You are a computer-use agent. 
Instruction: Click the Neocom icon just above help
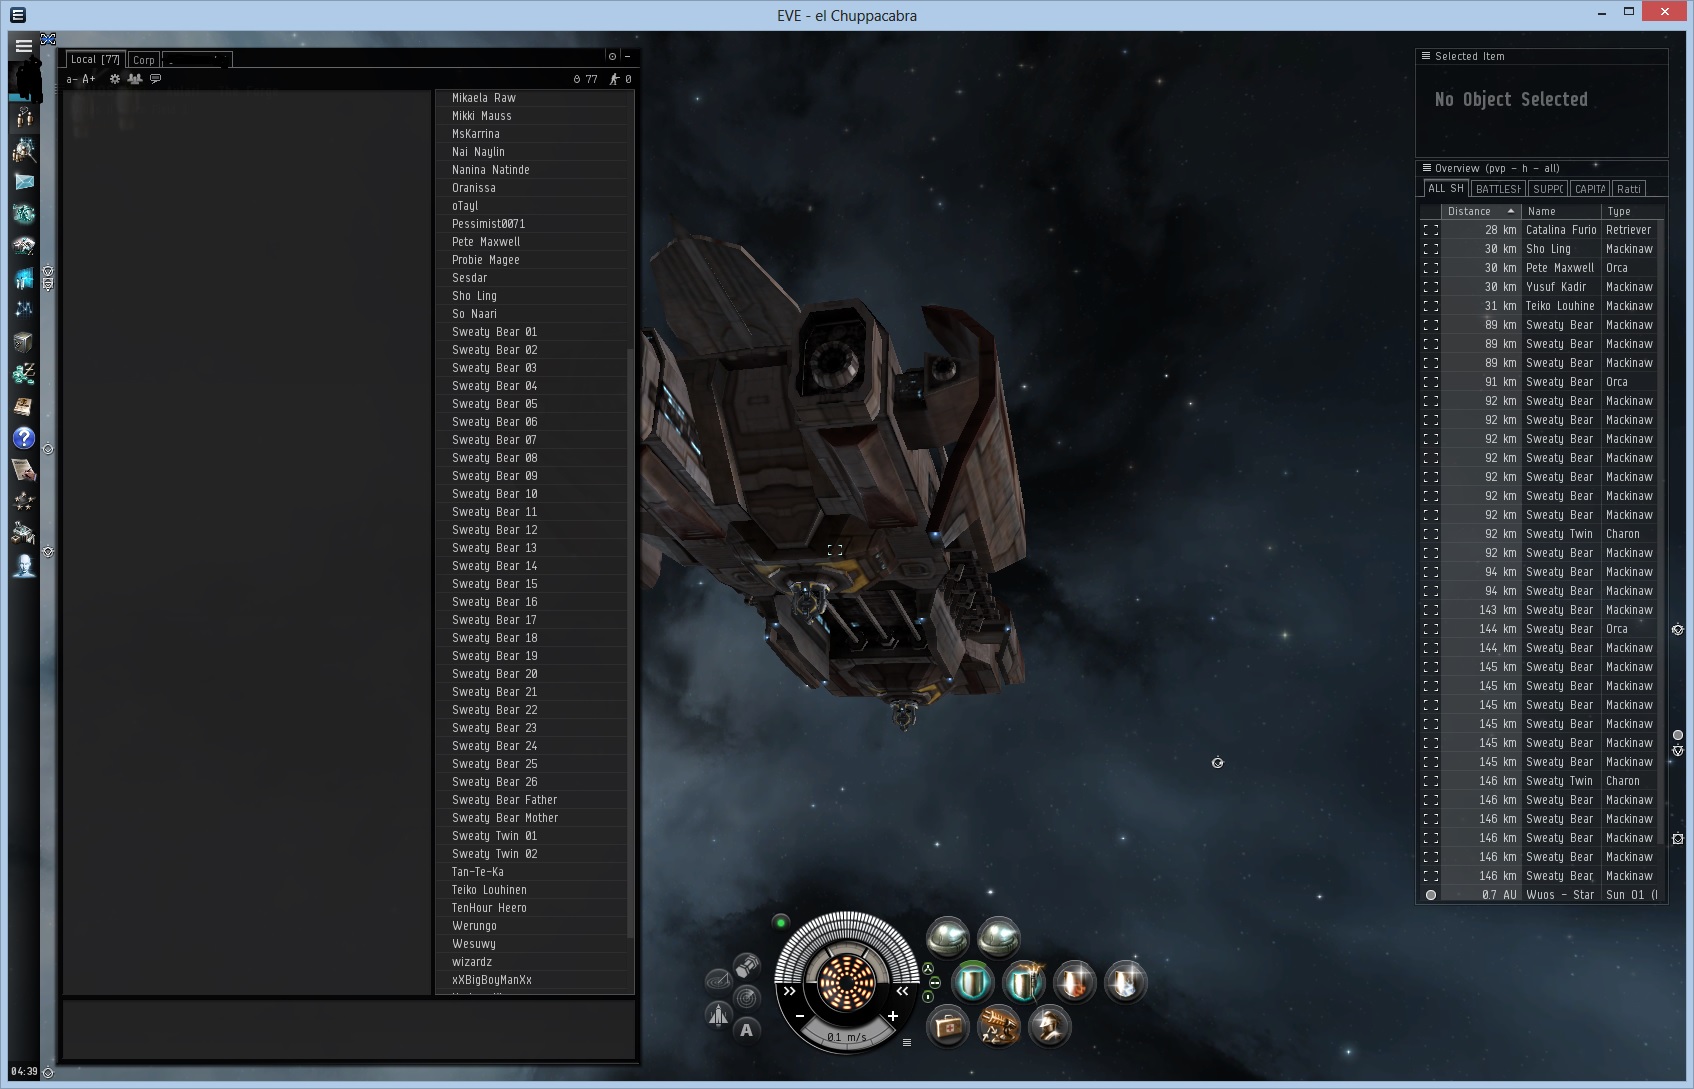click(x=24, y=406)
